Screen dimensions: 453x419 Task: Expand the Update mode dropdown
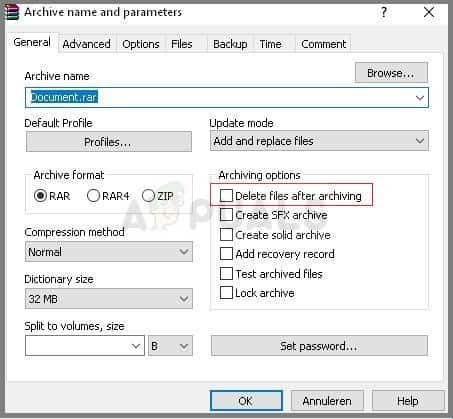point(319,141)
